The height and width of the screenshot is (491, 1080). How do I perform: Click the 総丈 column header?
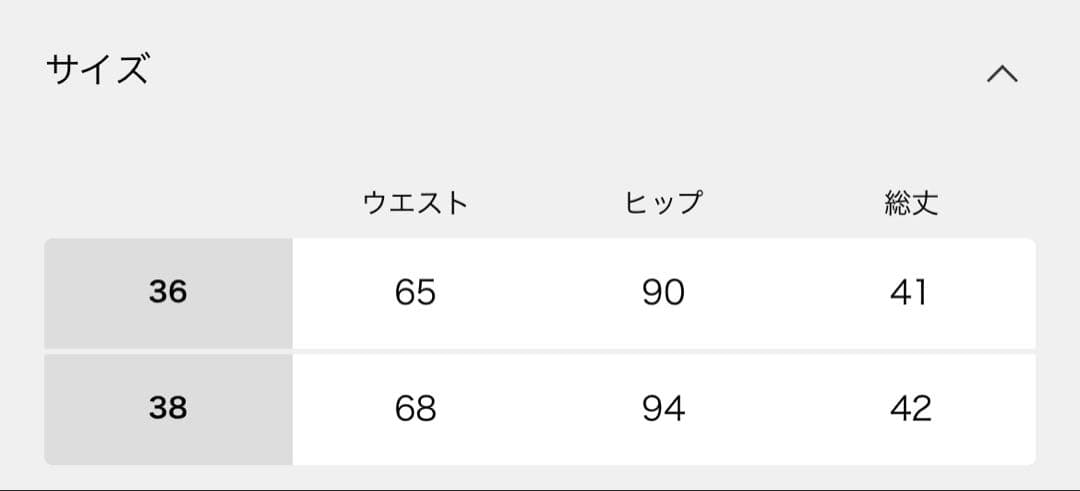(911, 203)
